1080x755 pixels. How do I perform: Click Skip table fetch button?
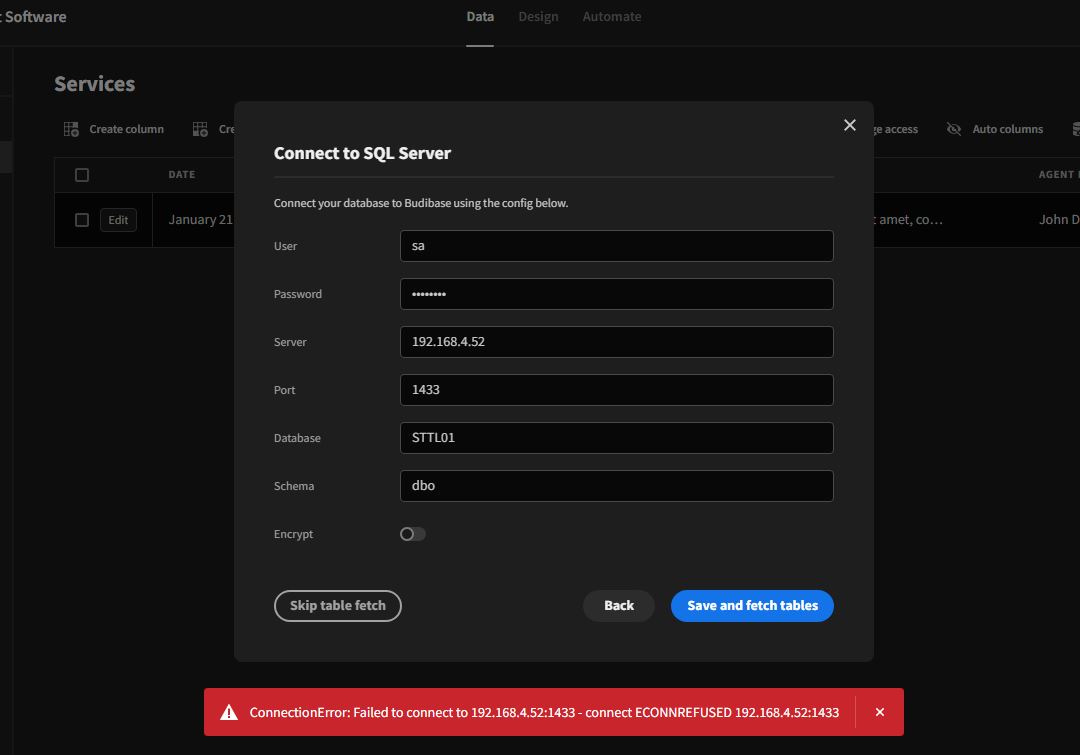click(x=338, y=606)
